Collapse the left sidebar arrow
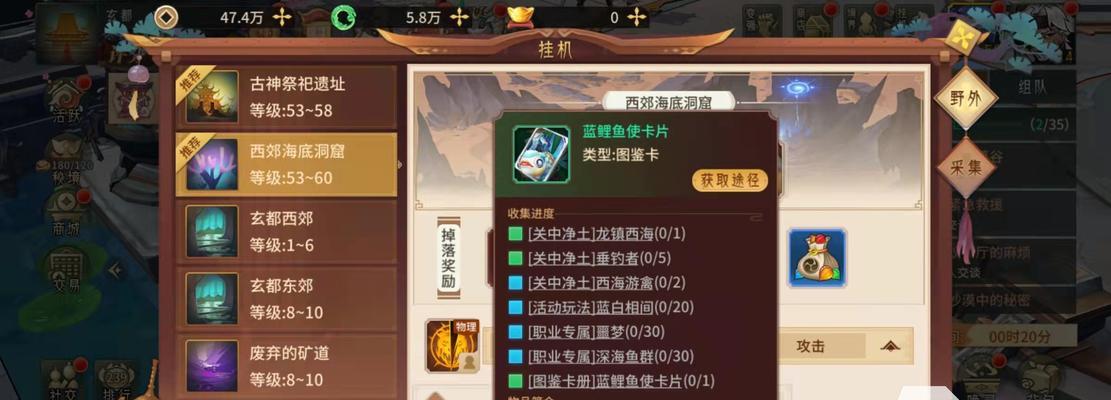The width and height of the screenshot is (1111, 400). tap(113, 270)
